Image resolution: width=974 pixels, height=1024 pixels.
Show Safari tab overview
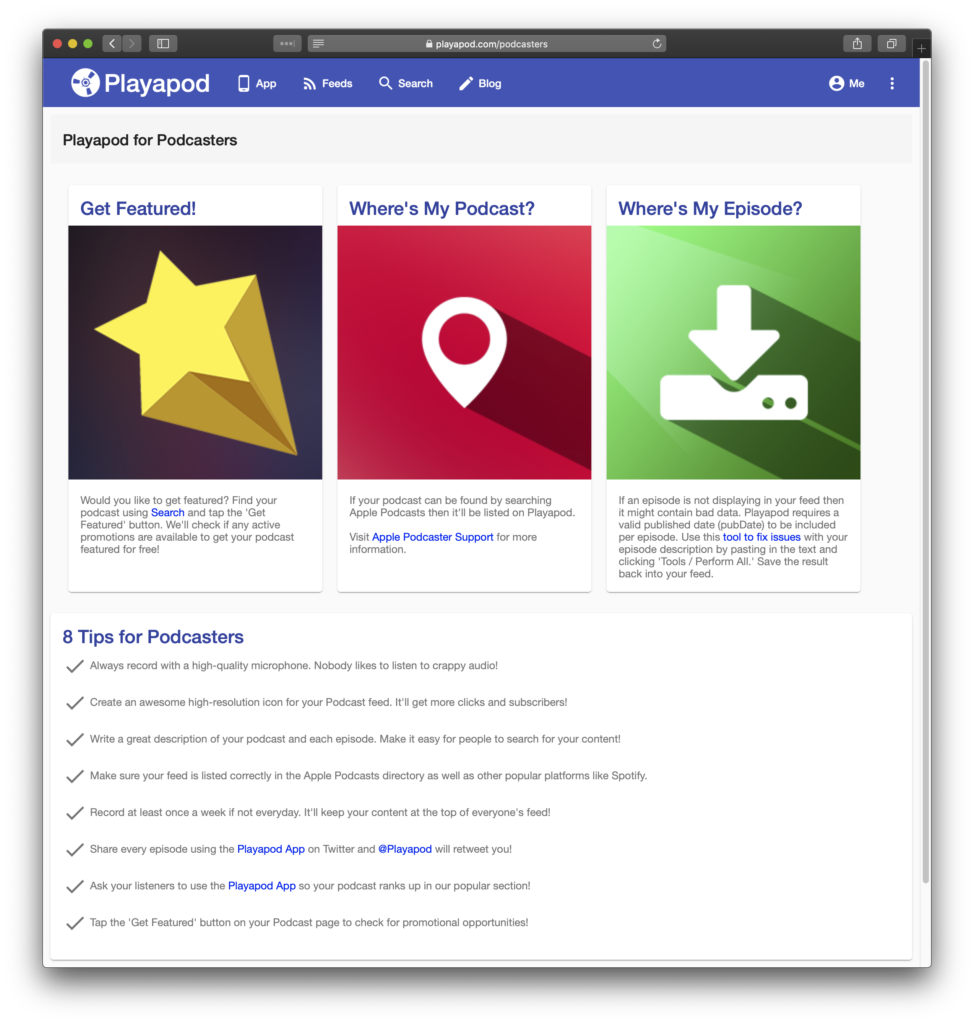point(891,44)
